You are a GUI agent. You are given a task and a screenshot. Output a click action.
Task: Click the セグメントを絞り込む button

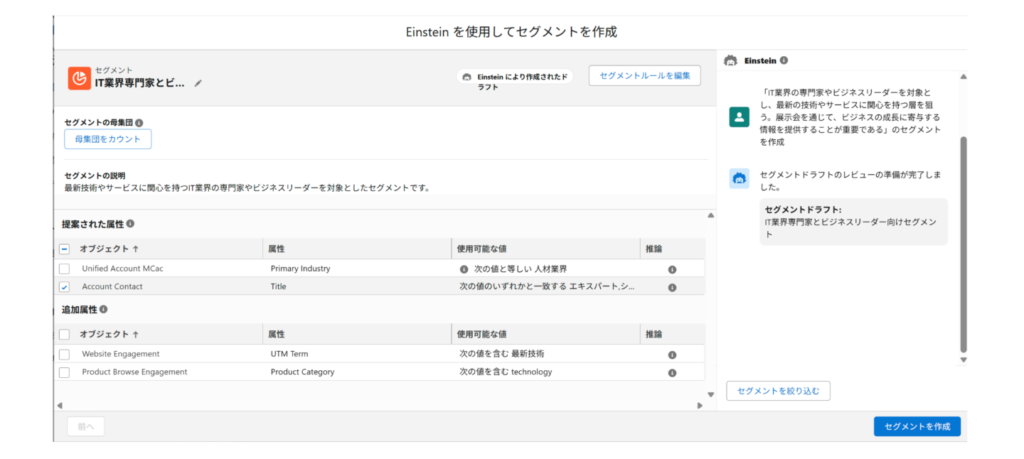coord(778,391)
